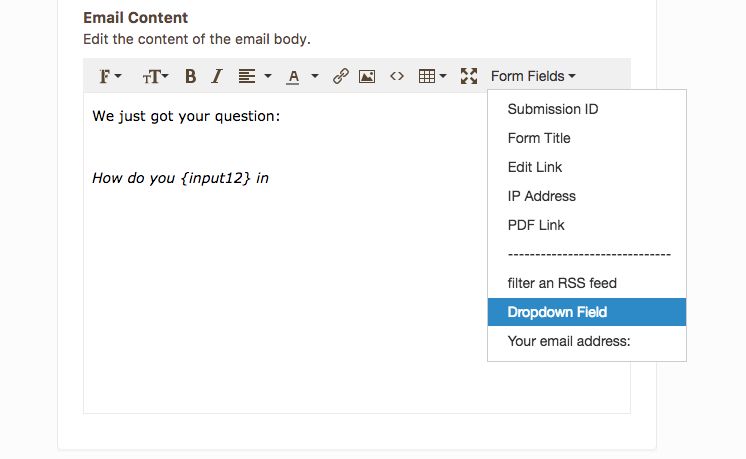
Task: Insert the Edit Link field
Action: pos(535,167)
